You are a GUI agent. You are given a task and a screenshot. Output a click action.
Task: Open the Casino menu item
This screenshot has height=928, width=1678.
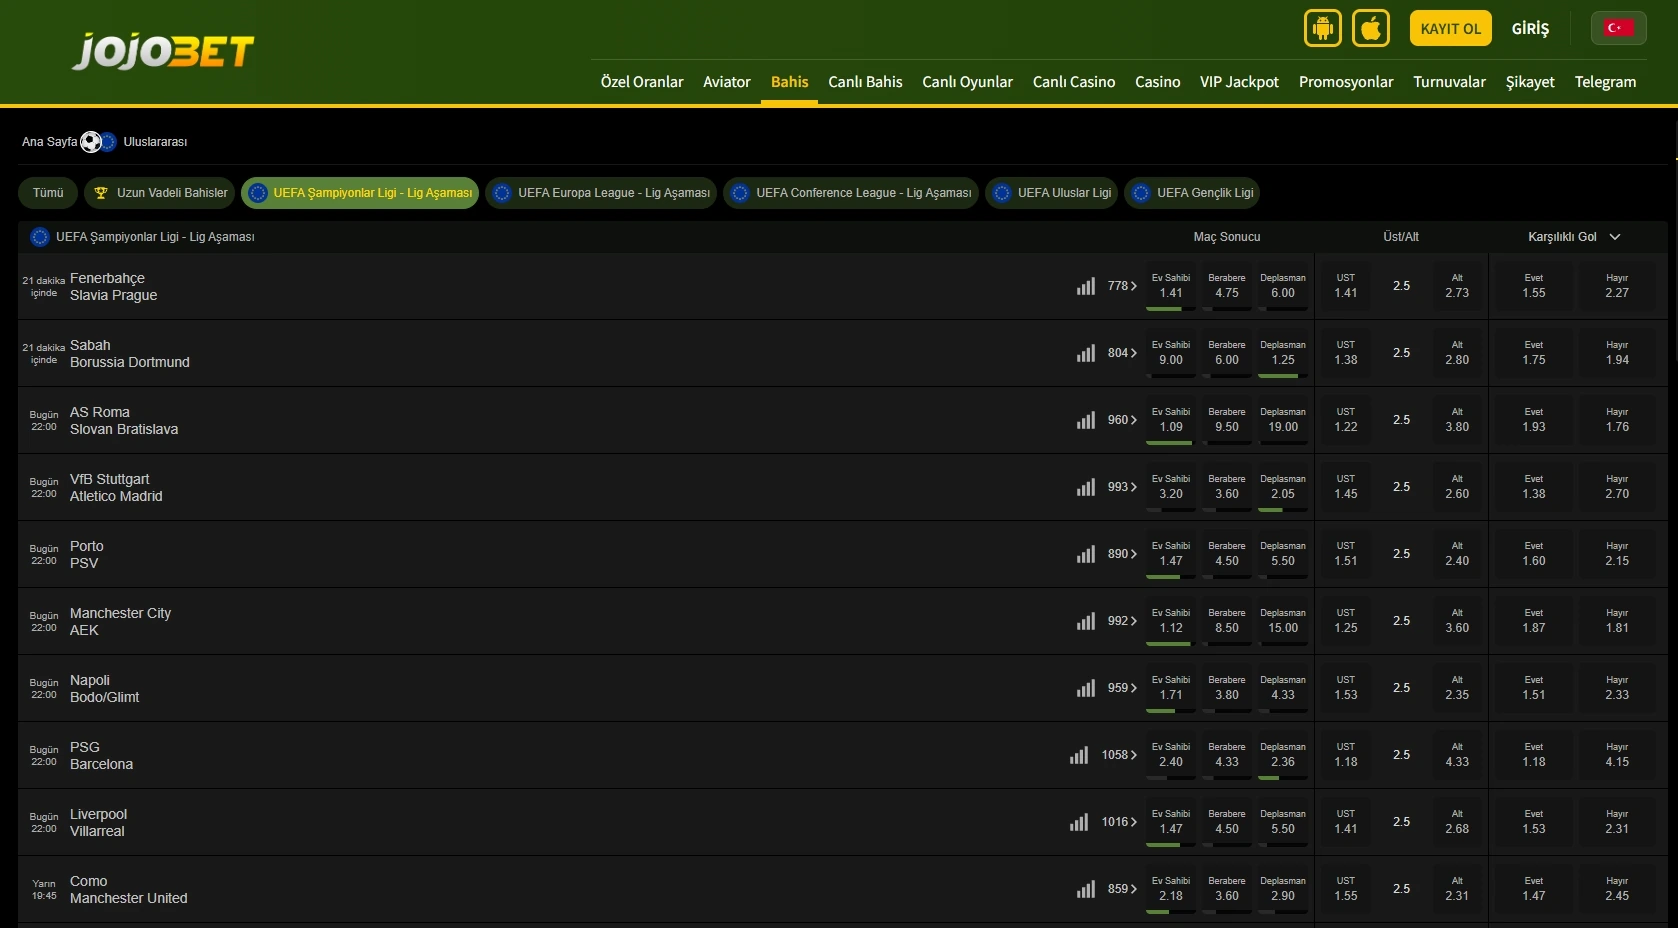[x=1157, y=82]
